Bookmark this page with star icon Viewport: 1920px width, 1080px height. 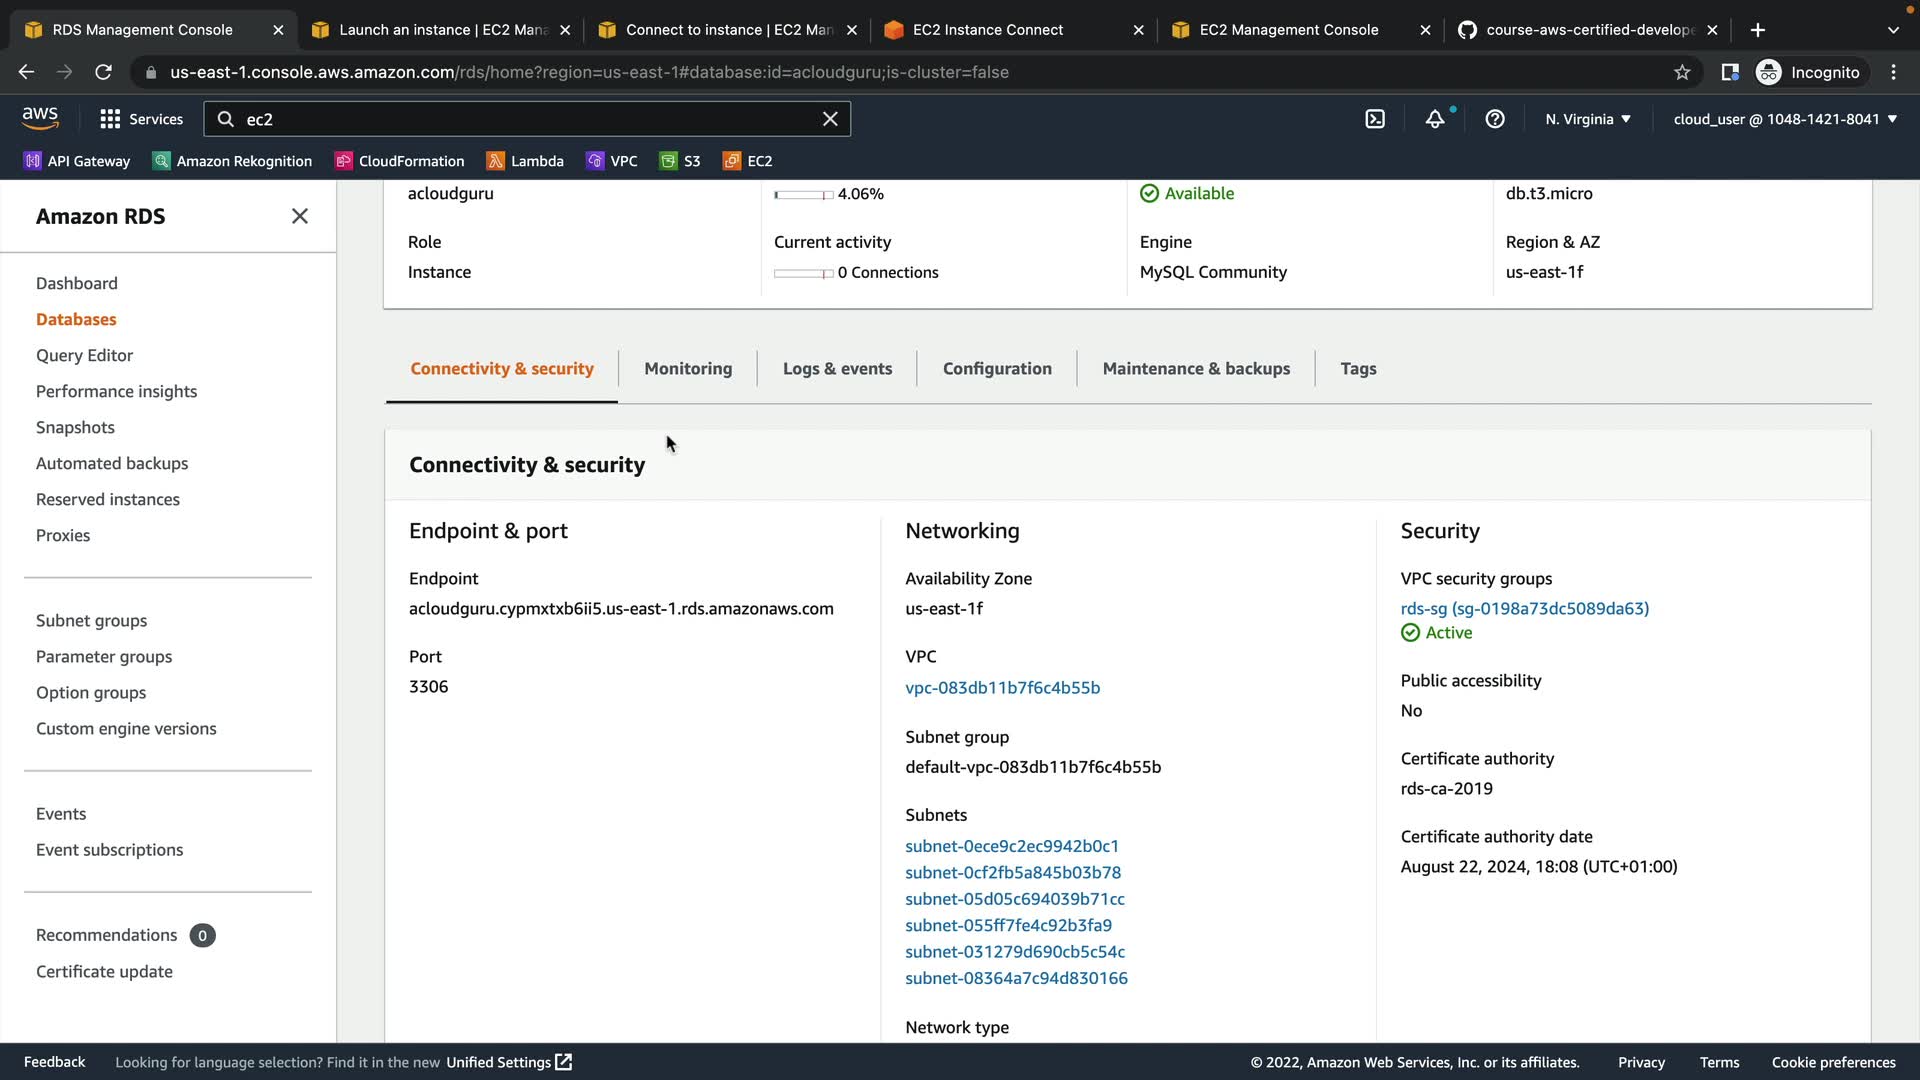tap(1682, 72)
